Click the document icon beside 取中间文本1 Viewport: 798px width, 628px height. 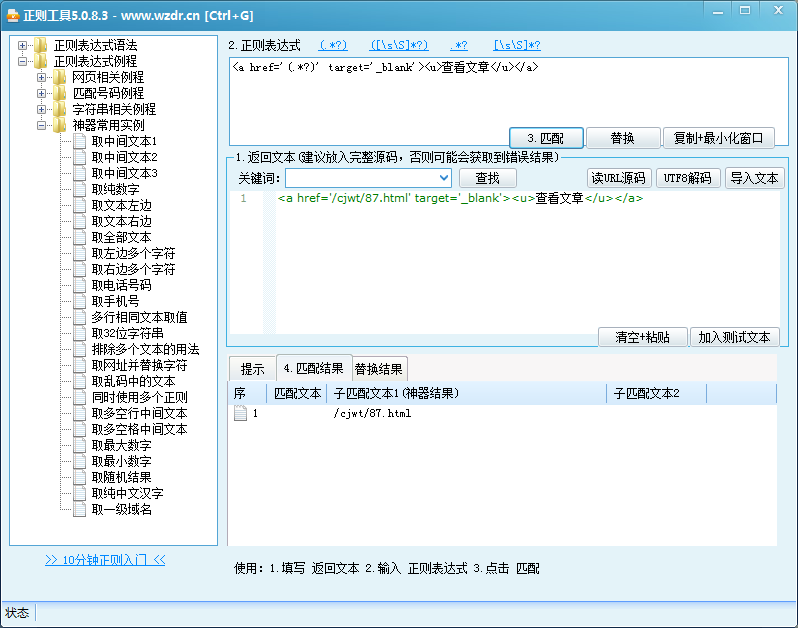click(x=79, y=141)
